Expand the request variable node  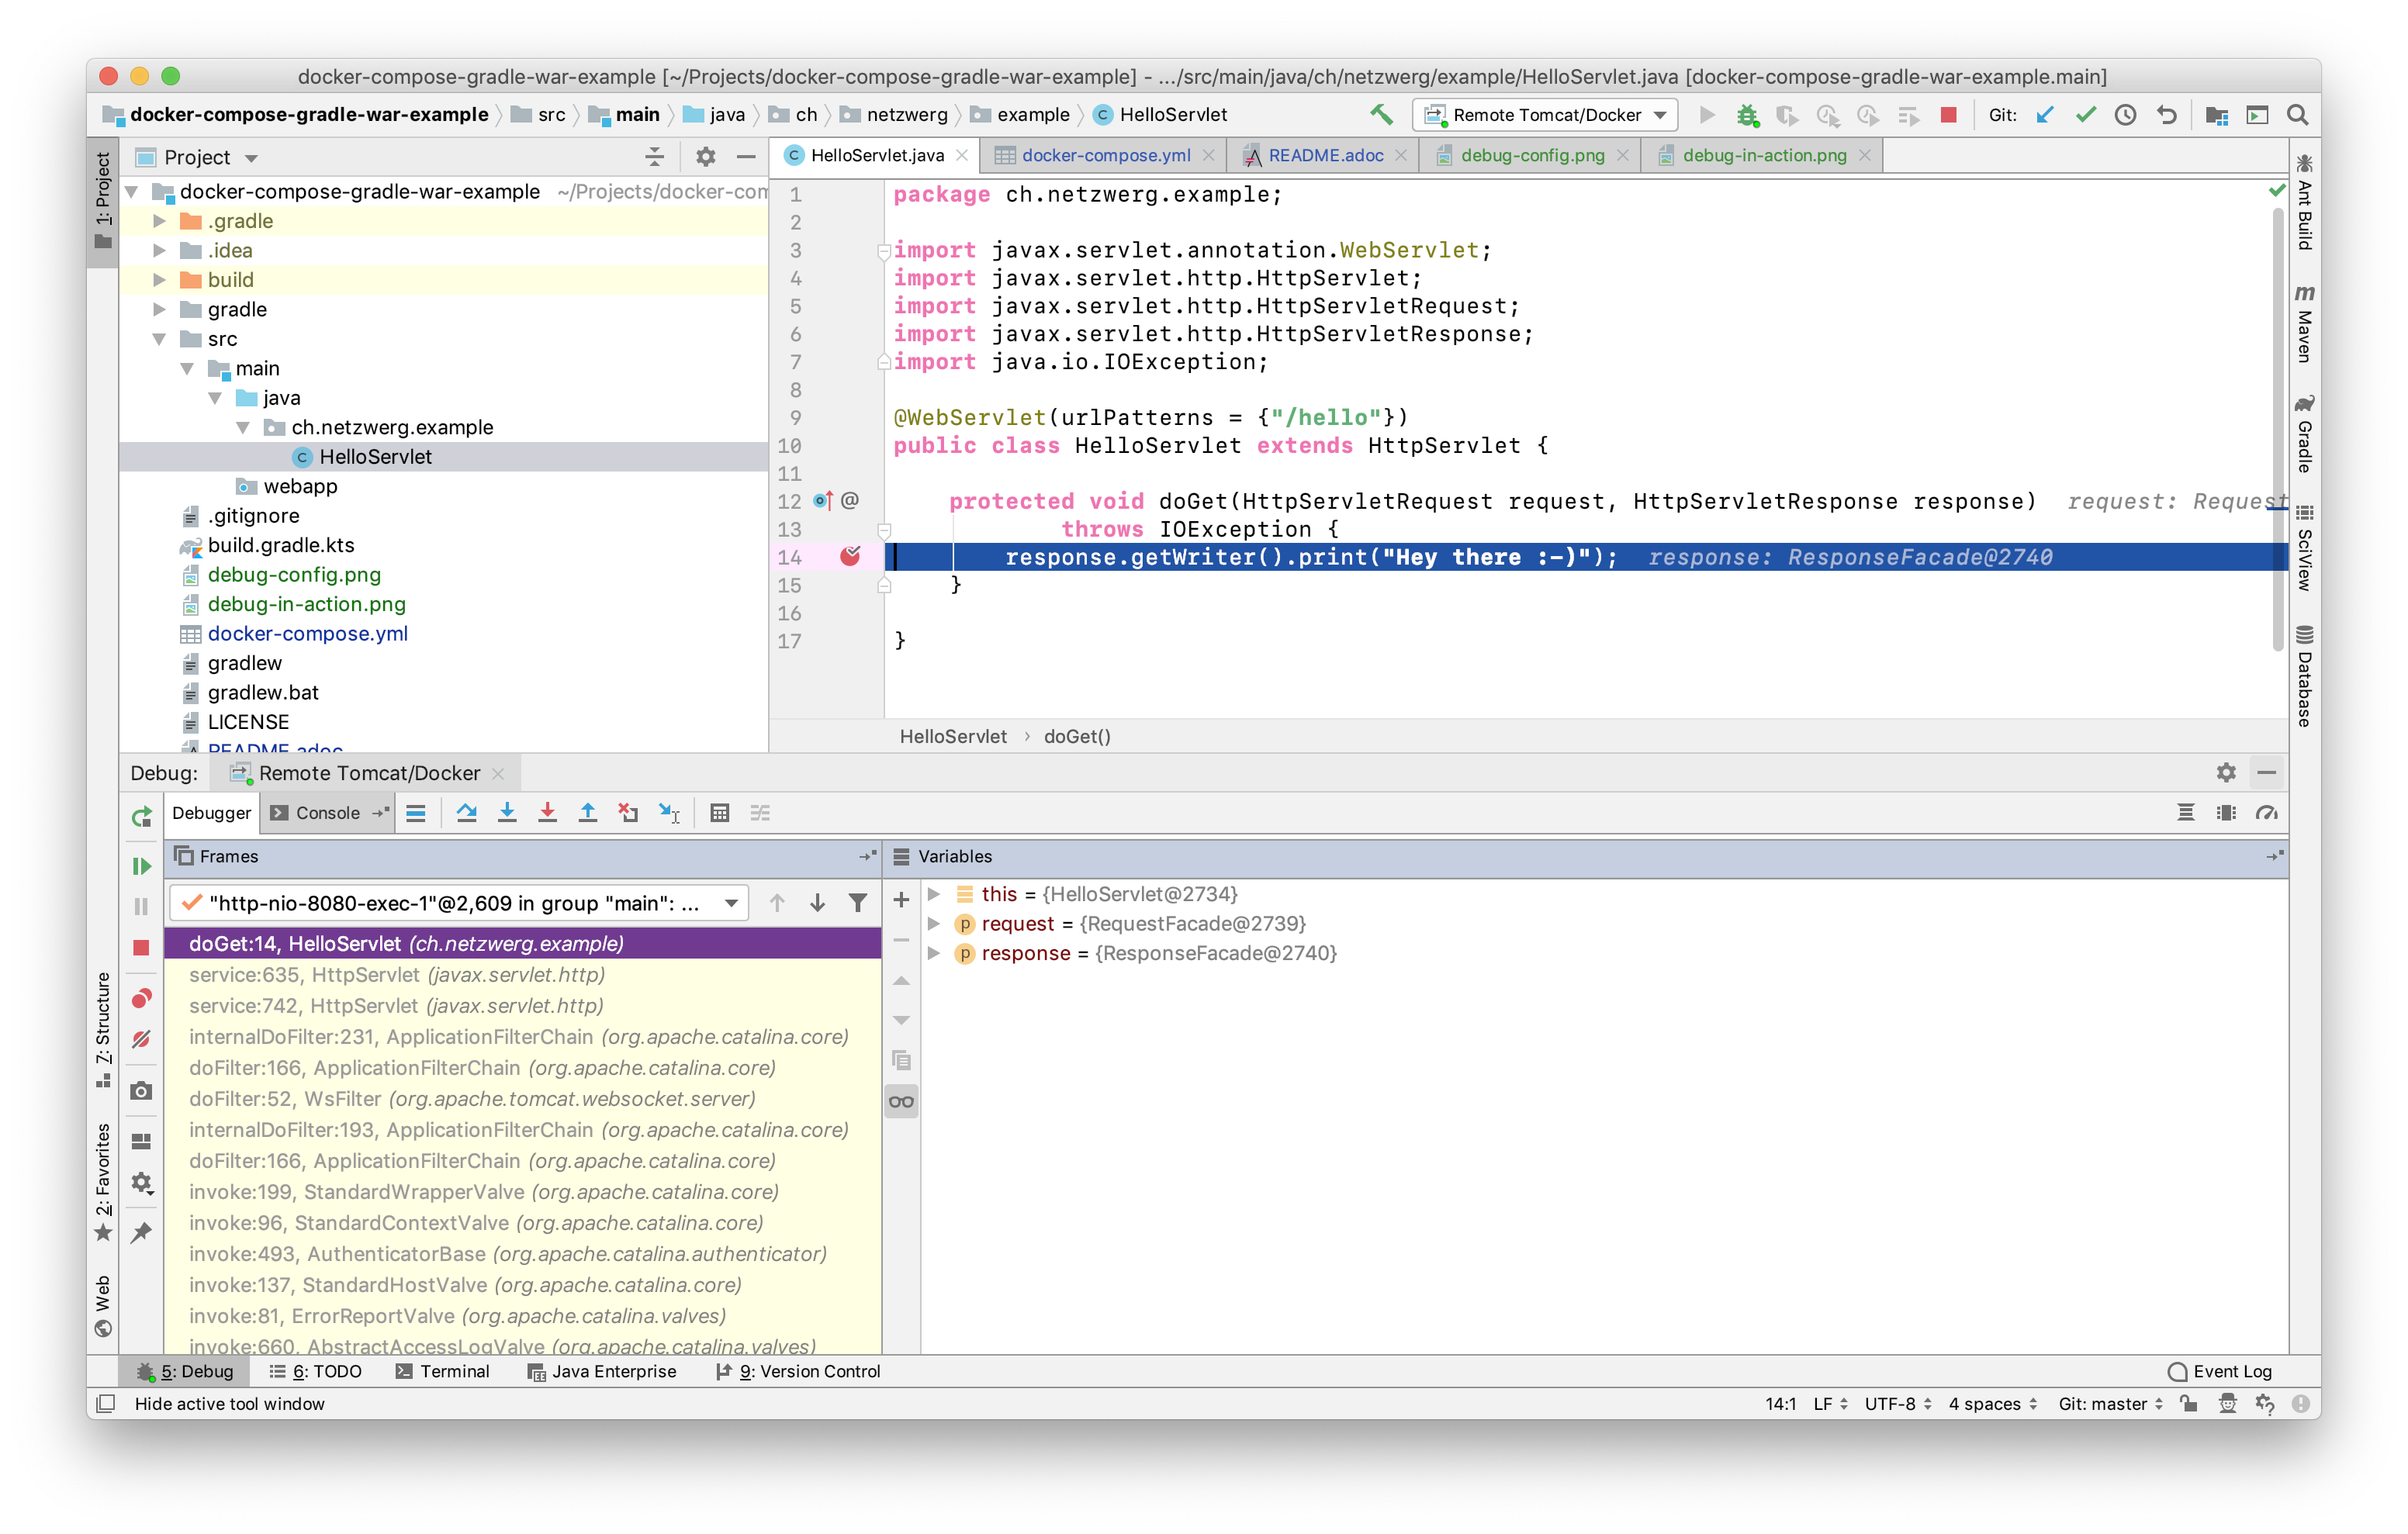click(934, 924)
